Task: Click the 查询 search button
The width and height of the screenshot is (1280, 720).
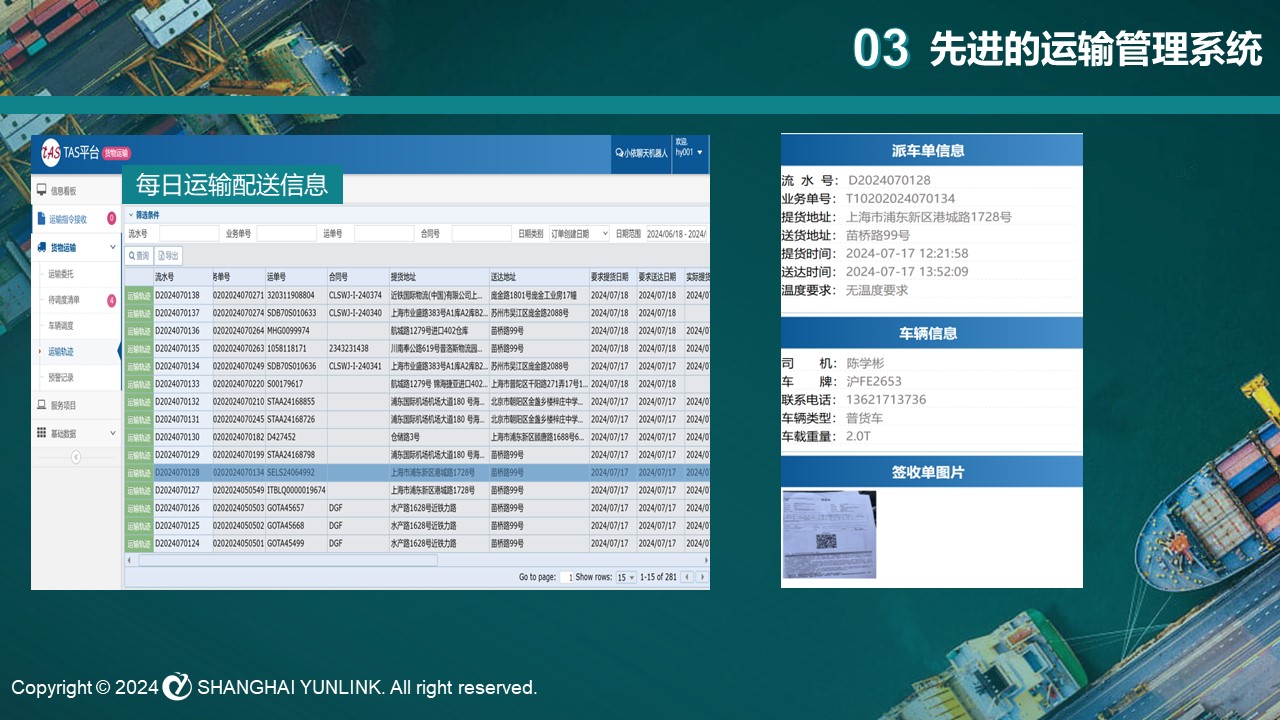Action: [138, 256]
